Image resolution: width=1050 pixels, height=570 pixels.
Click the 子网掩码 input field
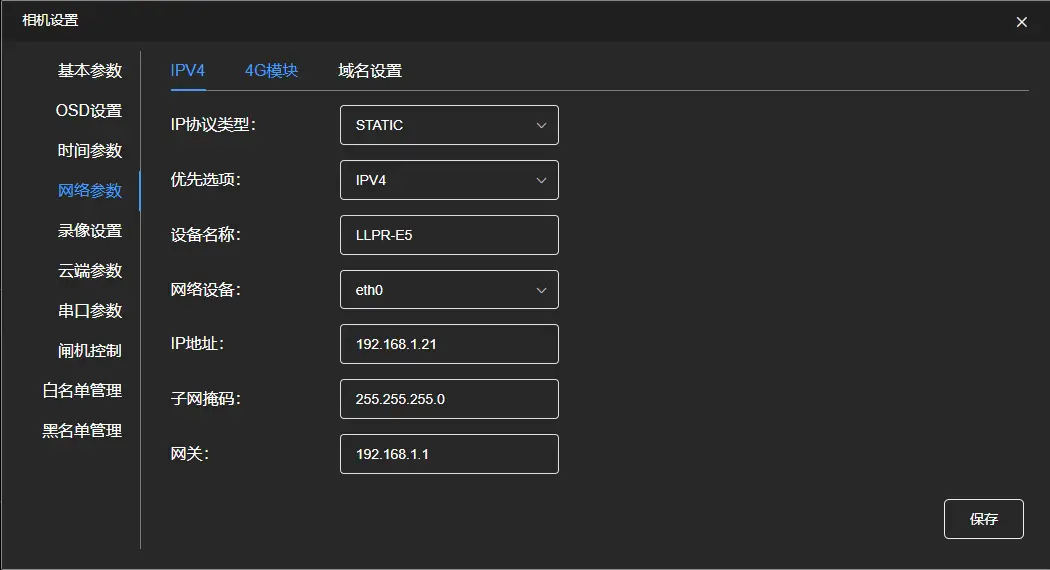(449, 399)
